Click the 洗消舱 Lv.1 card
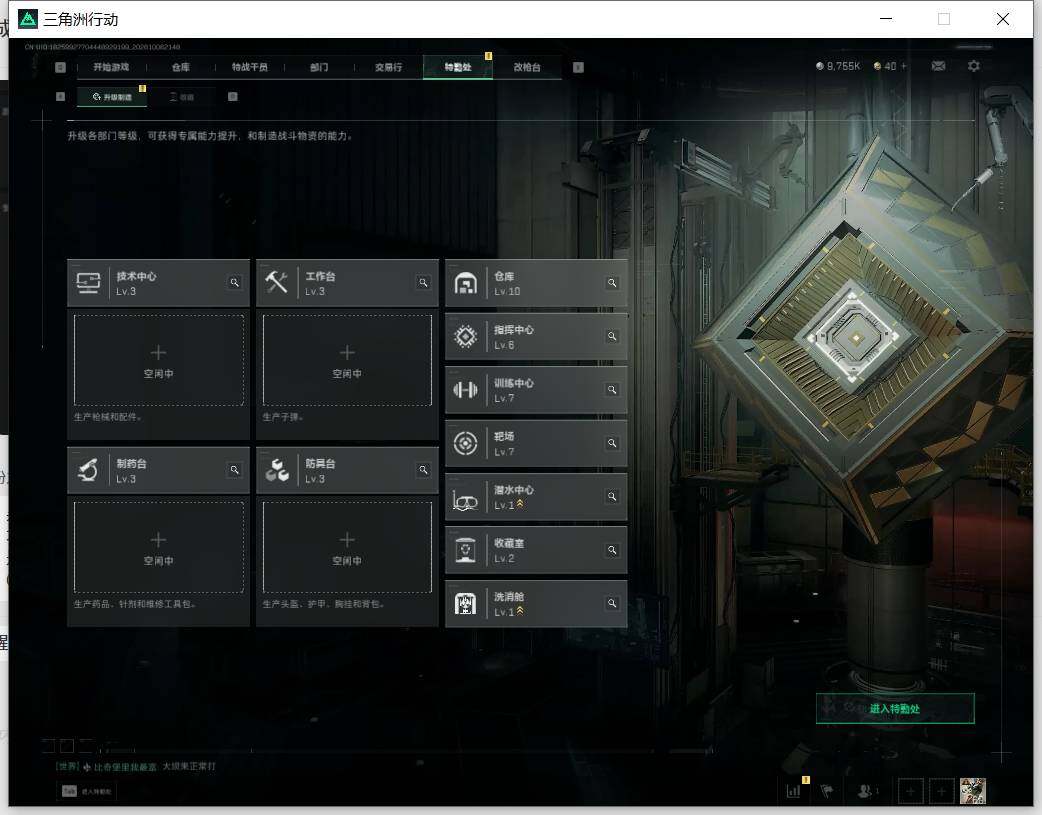1042x815 pixels. pos(536,604)
